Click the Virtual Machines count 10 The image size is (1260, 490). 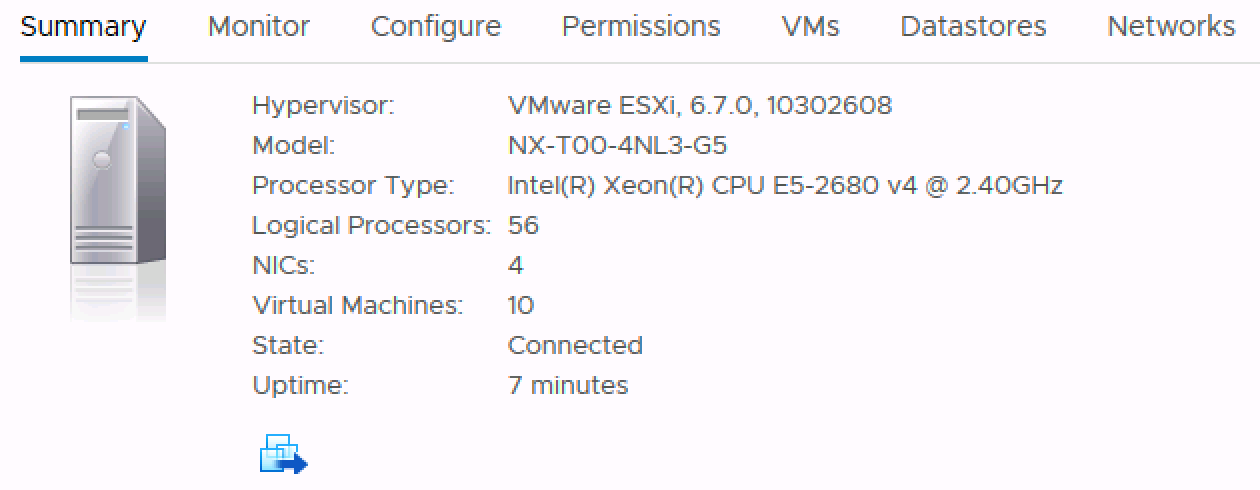(521, 305)
